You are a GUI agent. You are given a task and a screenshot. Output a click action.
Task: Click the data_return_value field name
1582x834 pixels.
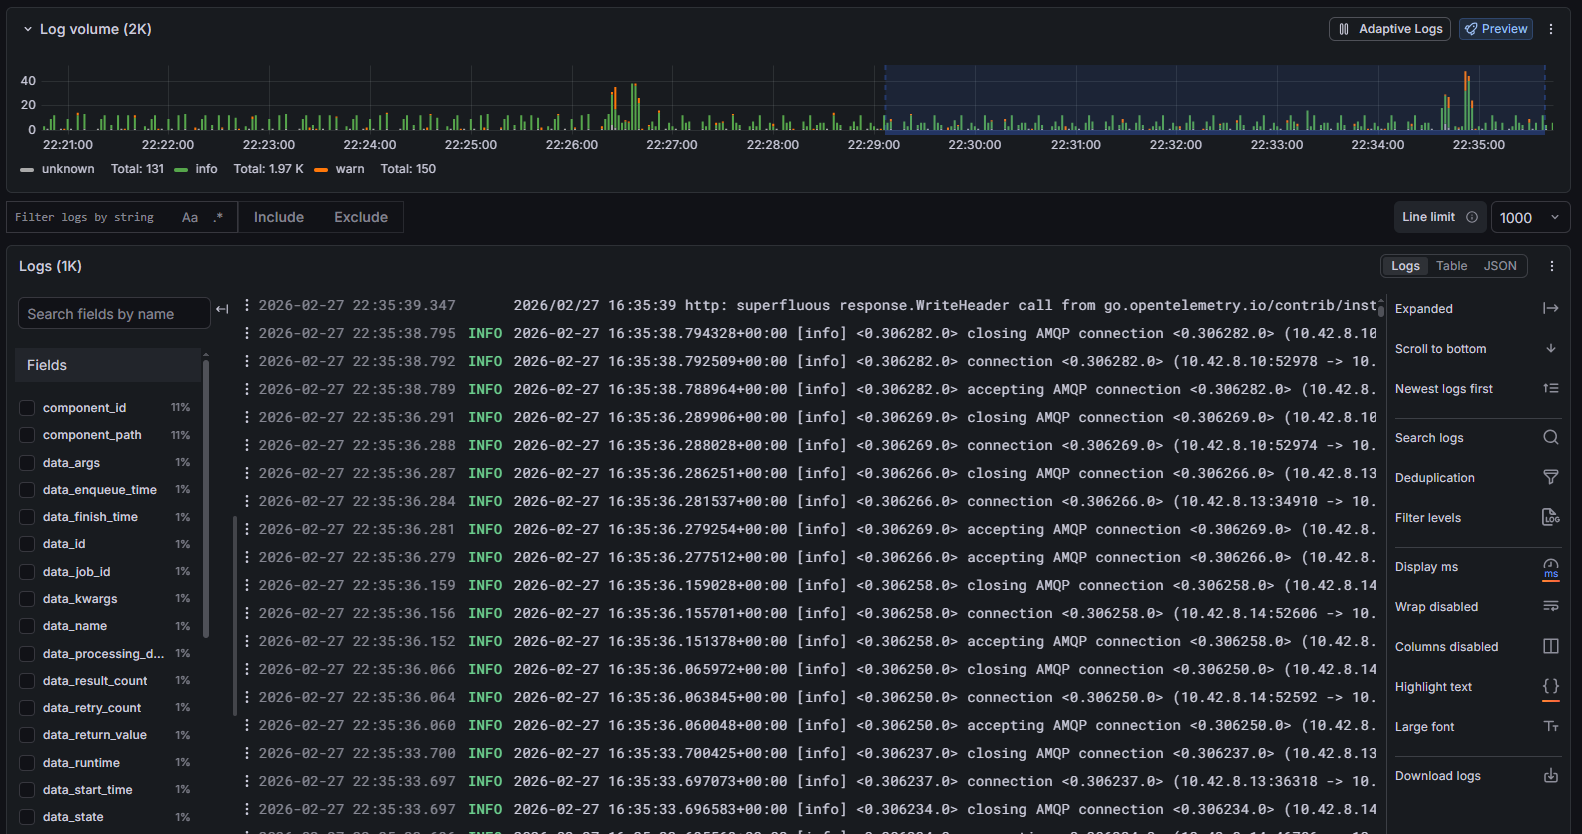point(95,735)
